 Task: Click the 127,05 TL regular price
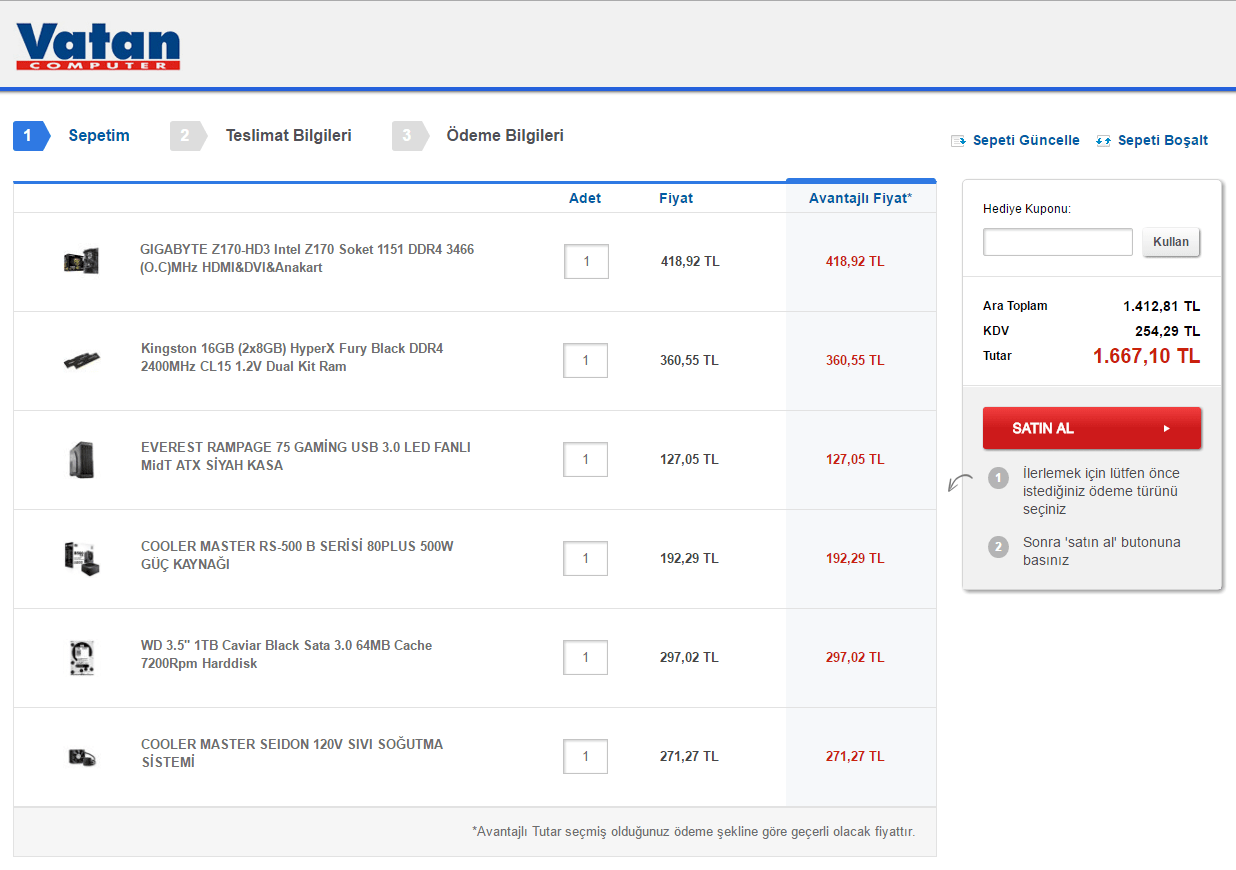pyautogui.click(x=689, y=460)
